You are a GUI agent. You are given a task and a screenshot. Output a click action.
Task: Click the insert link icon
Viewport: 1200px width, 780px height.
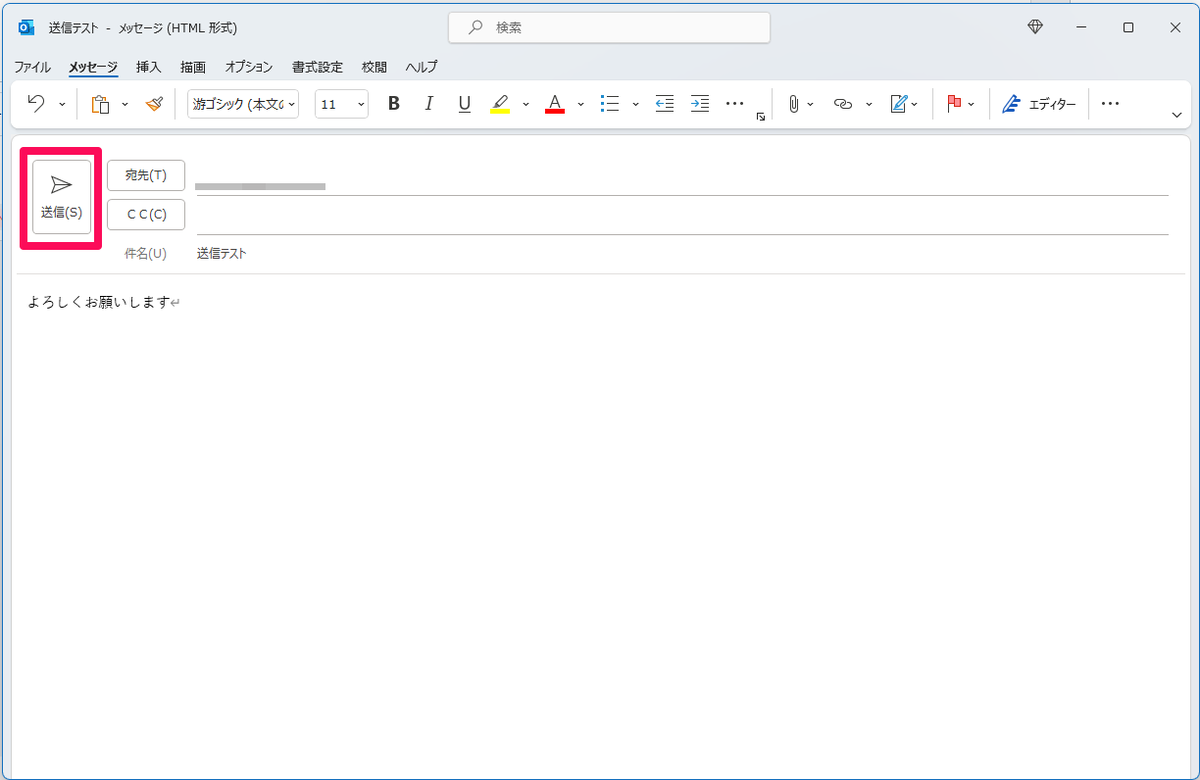[x=843, y=104]
